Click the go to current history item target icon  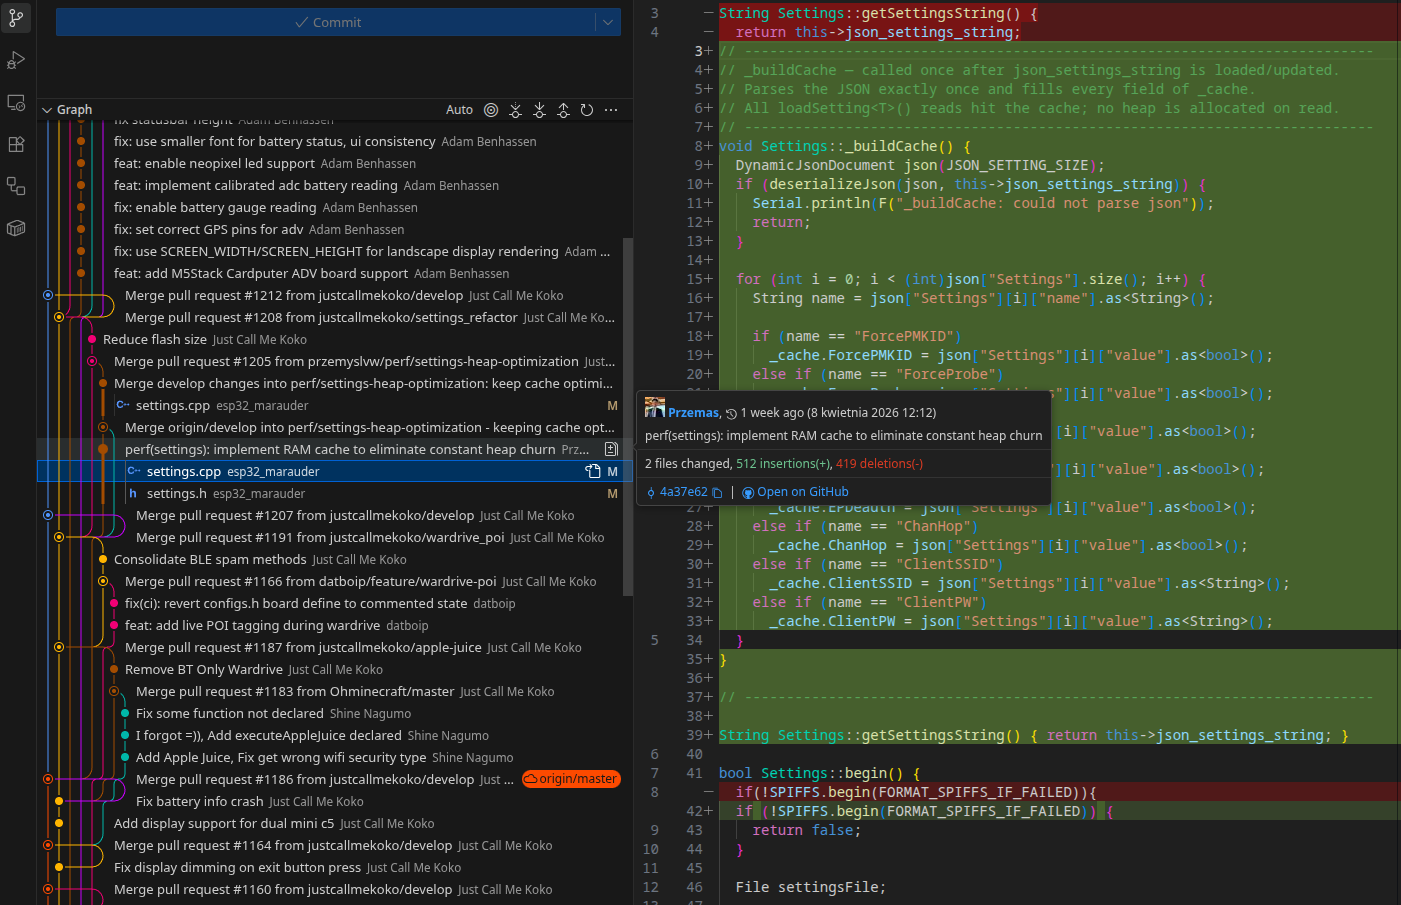pyautogui.click(x=491, y=110)
